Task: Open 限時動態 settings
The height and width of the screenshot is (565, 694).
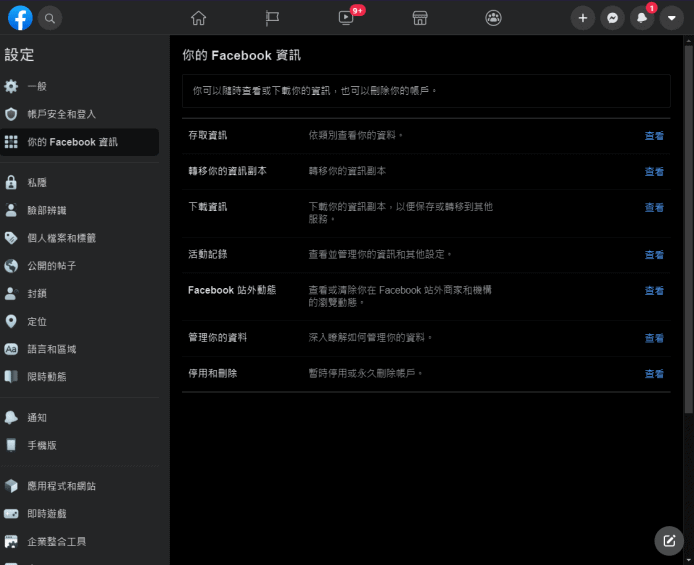Action: [x=80, y=377]
